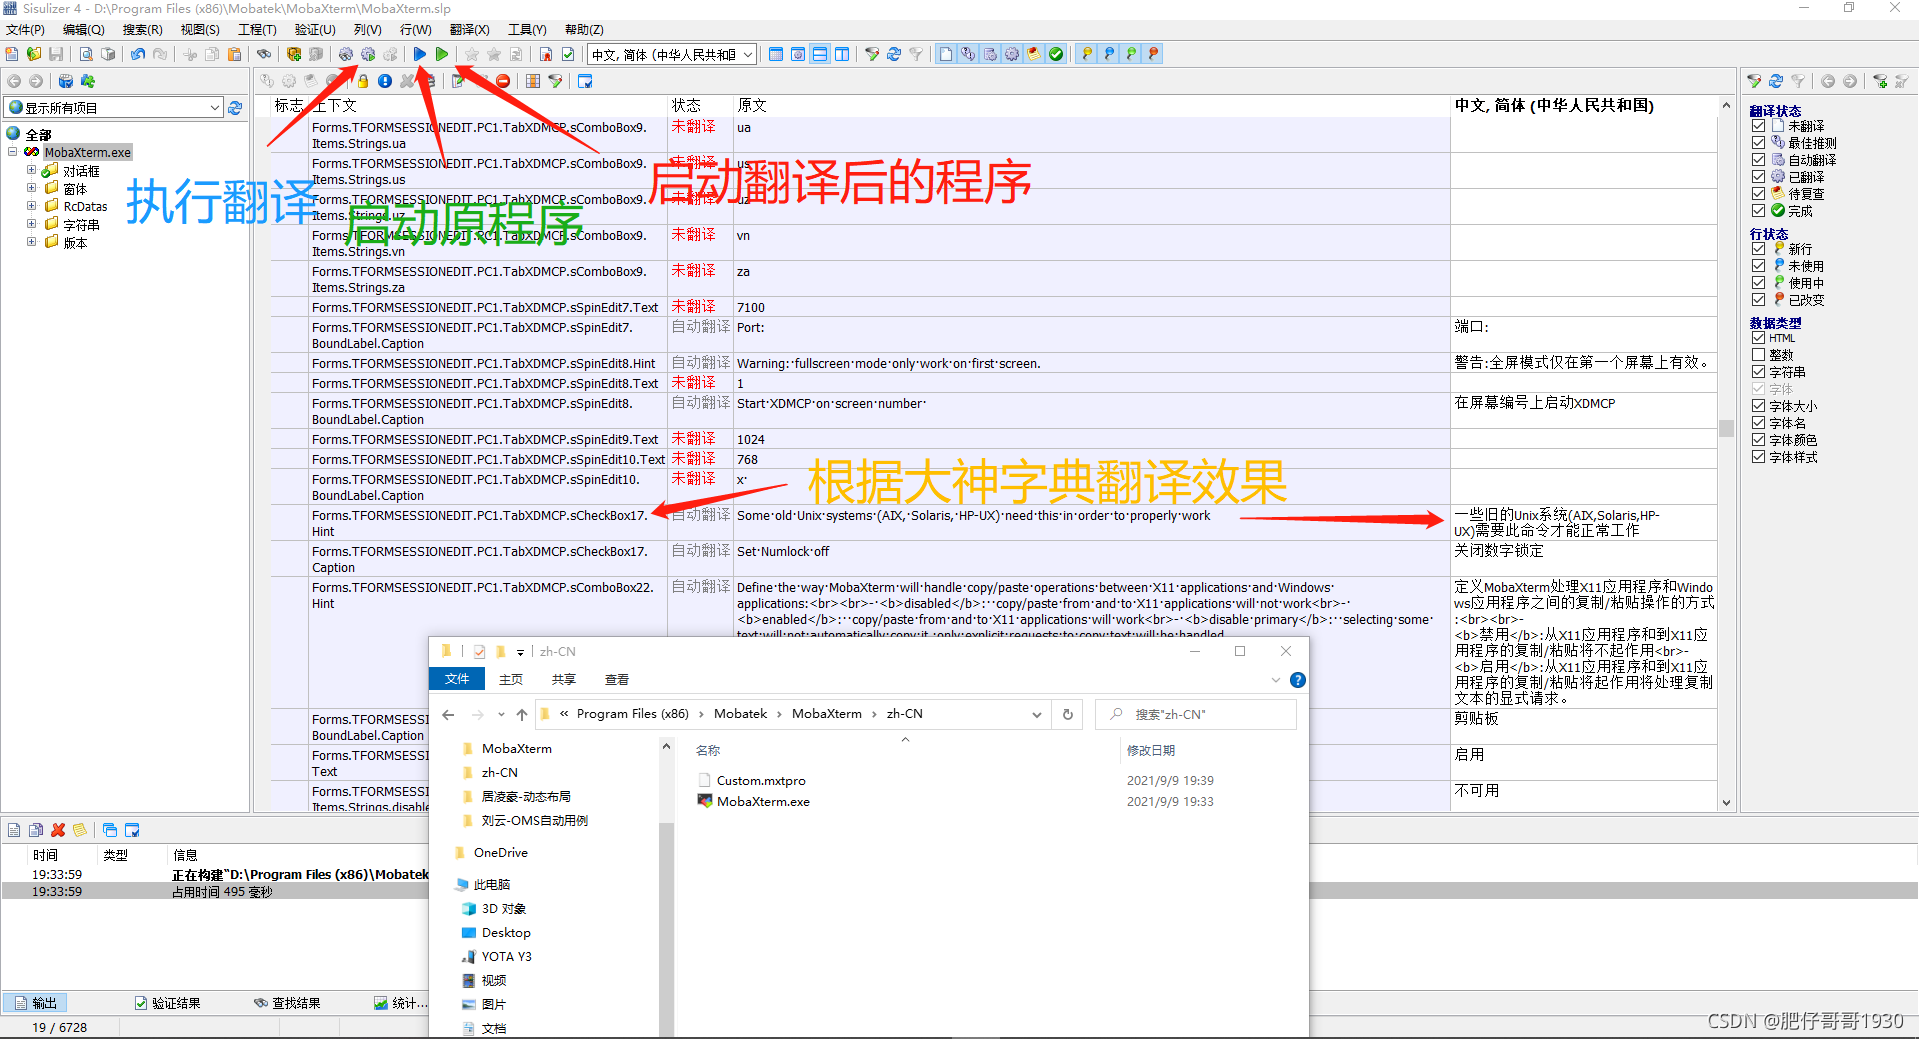Click the Explorer up-folder arrow button
This screenshot has height=1039, width=1919.
pyautogui.click(x=522, y=714)
